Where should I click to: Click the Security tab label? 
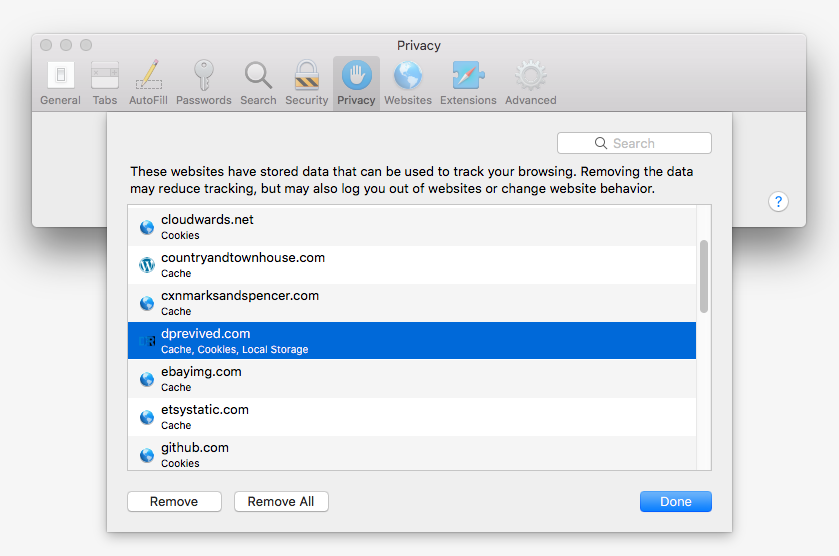pyautogui.click(x=307, y=100)
